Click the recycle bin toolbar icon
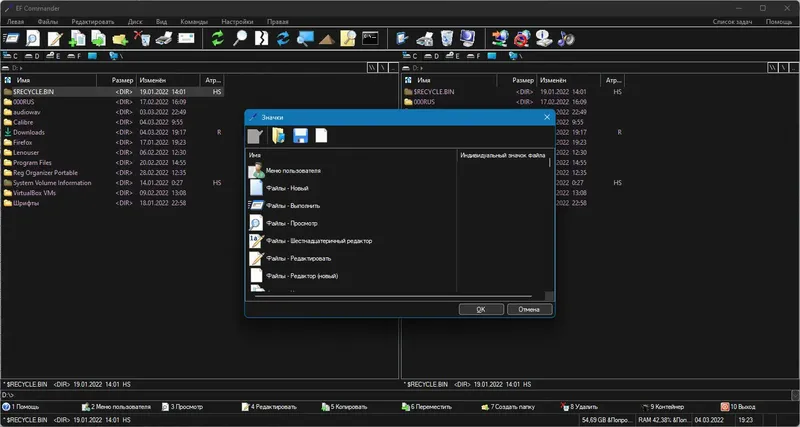The height and width of the screenshot is (427, 800). tap(446, 38)
